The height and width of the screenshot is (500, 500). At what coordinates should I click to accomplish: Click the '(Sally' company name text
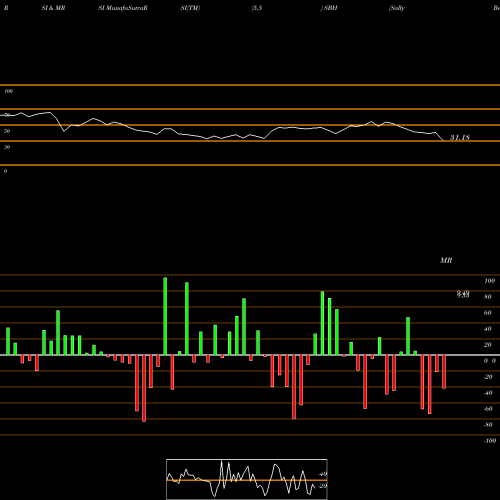pyautogui.click(x=397, y=8)
